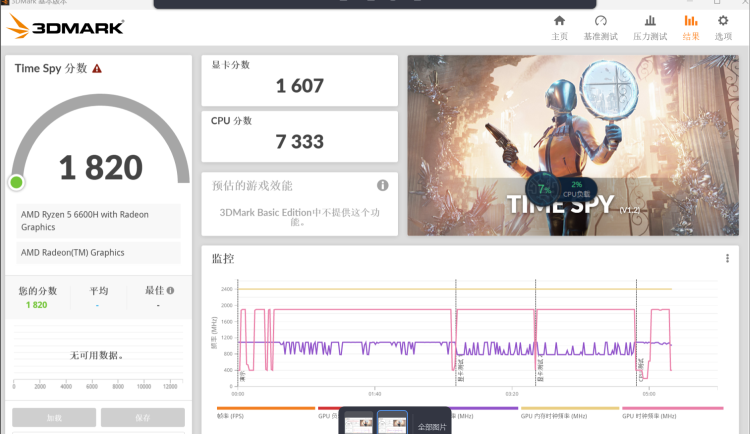
Task: Click the Time Spy 分数 heading
Action: (51, 68)
